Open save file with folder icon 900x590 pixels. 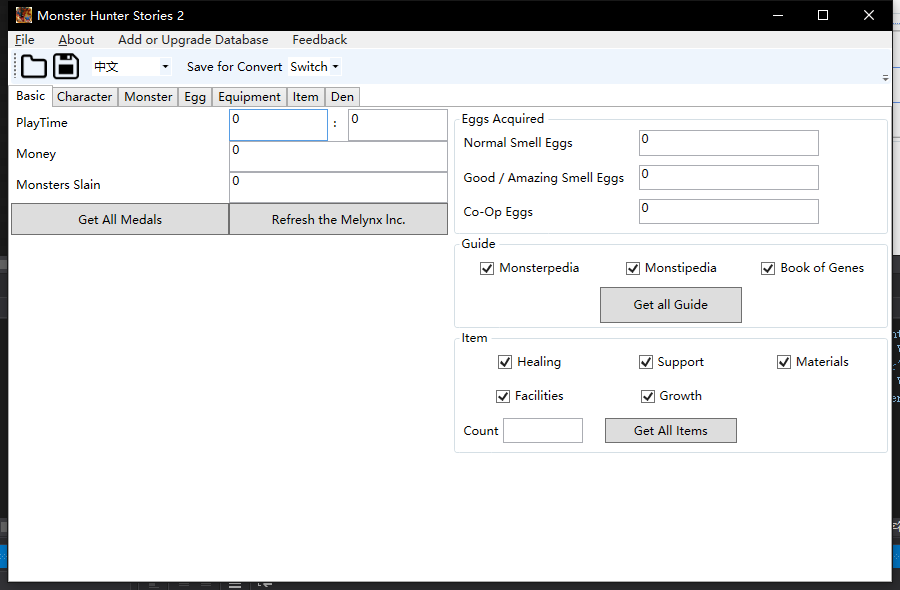pyautogui.click(x=33, y=67)
